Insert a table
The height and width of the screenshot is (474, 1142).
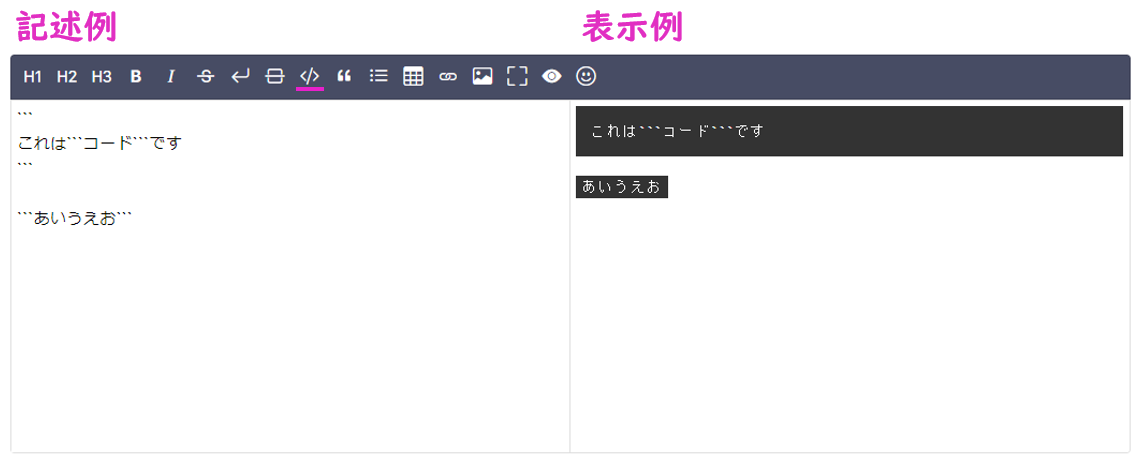click(x=413, y=76)
